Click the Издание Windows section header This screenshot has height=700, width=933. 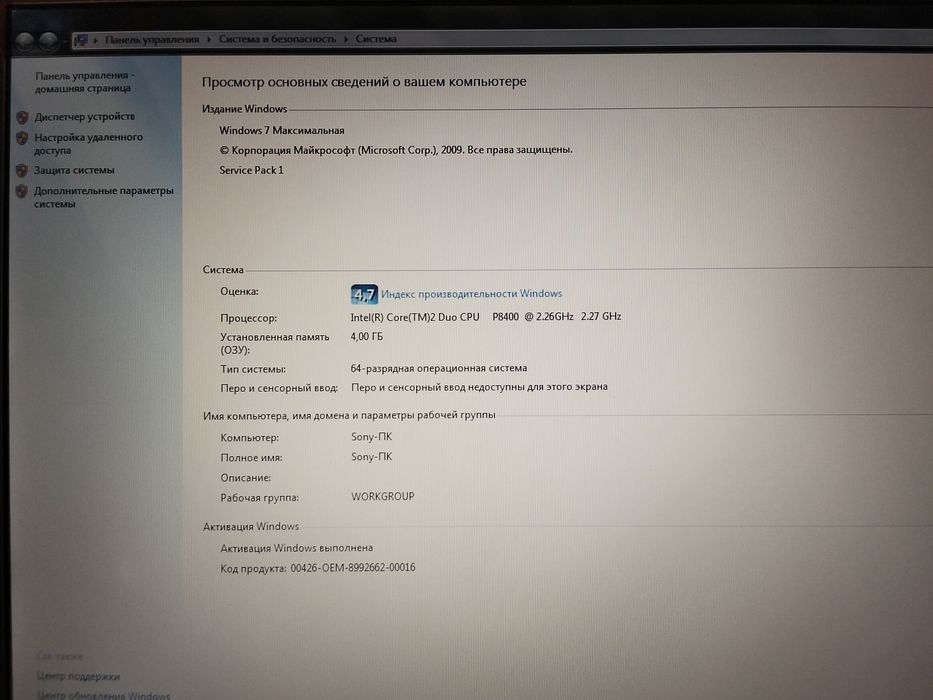(x=244, y=109)
